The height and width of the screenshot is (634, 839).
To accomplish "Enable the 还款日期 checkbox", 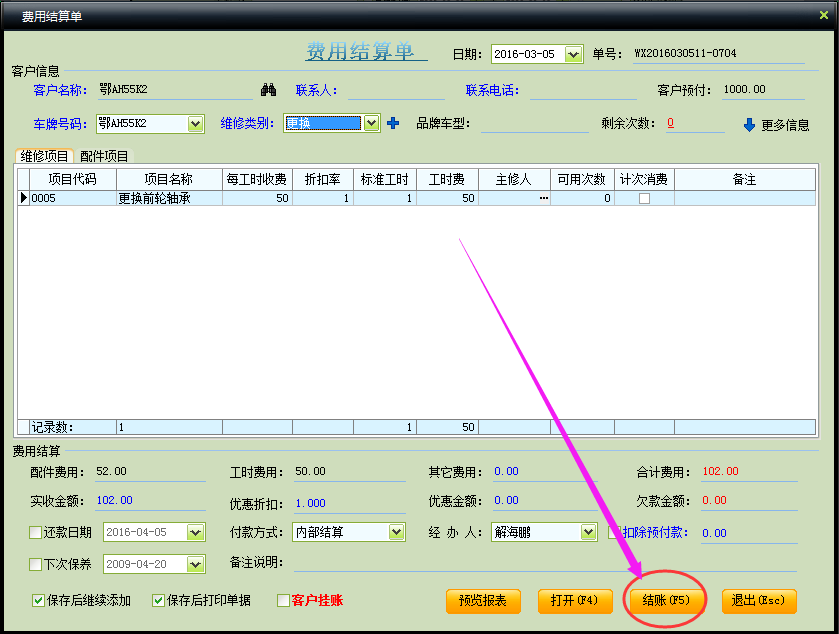I will click(35, 532).
